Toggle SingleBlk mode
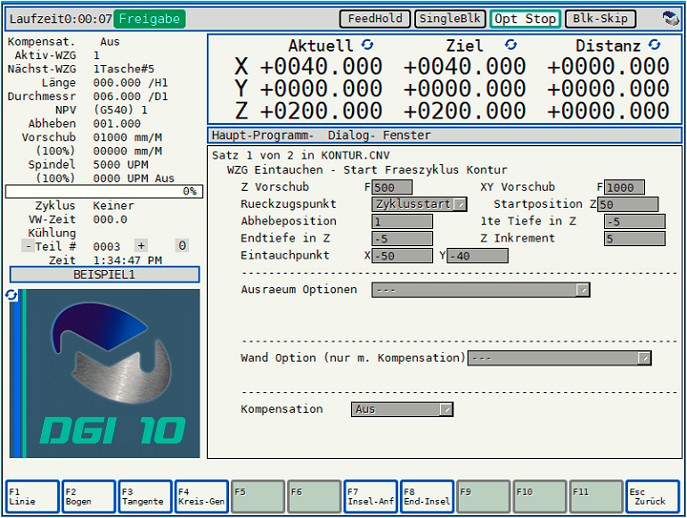 coord(450,19)
